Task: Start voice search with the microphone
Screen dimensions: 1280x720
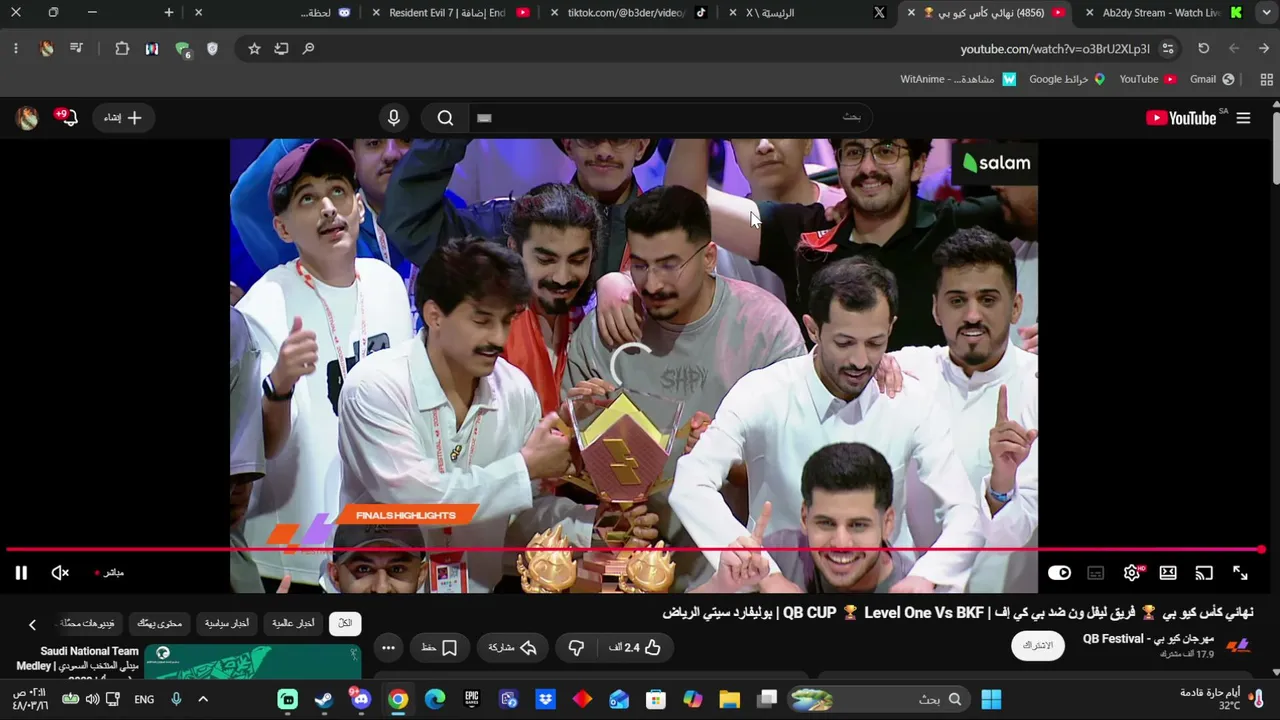Action: point(394,118)
